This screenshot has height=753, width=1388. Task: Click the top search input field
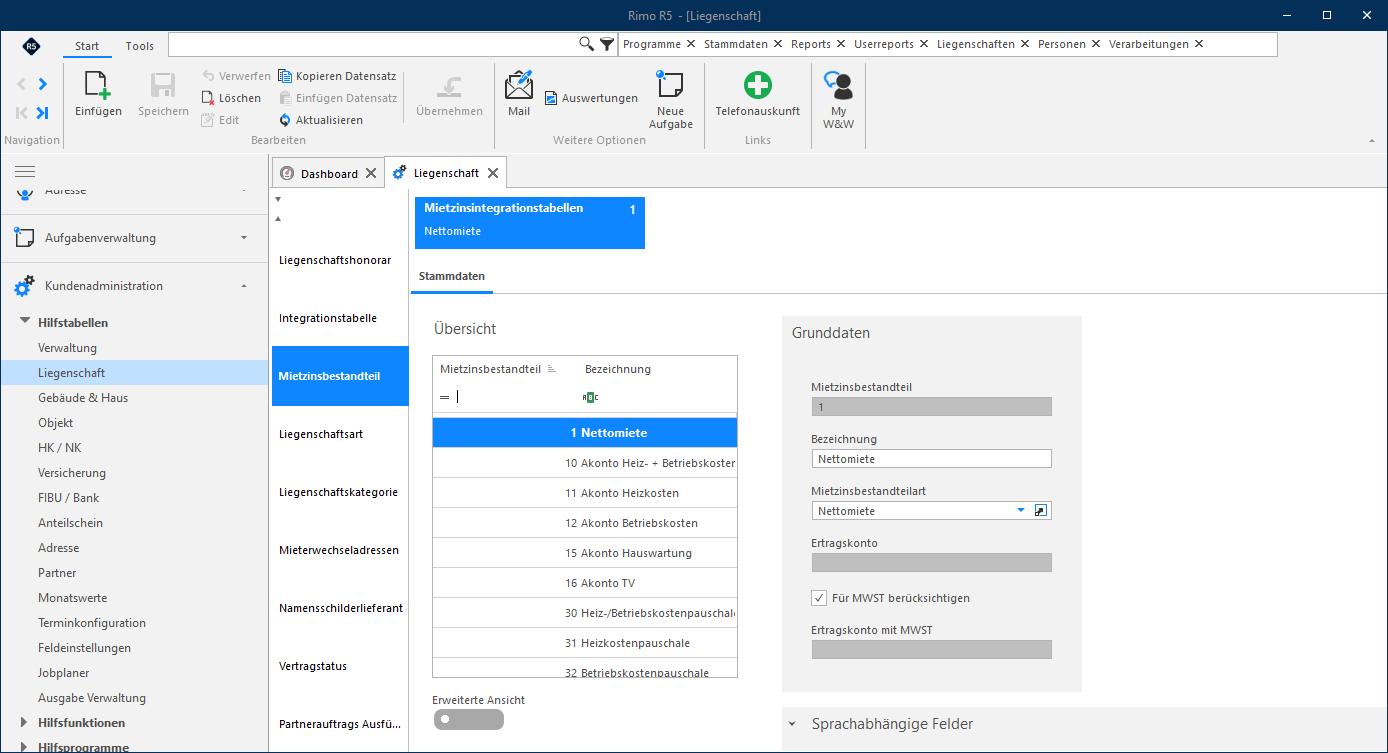point(373,44)
